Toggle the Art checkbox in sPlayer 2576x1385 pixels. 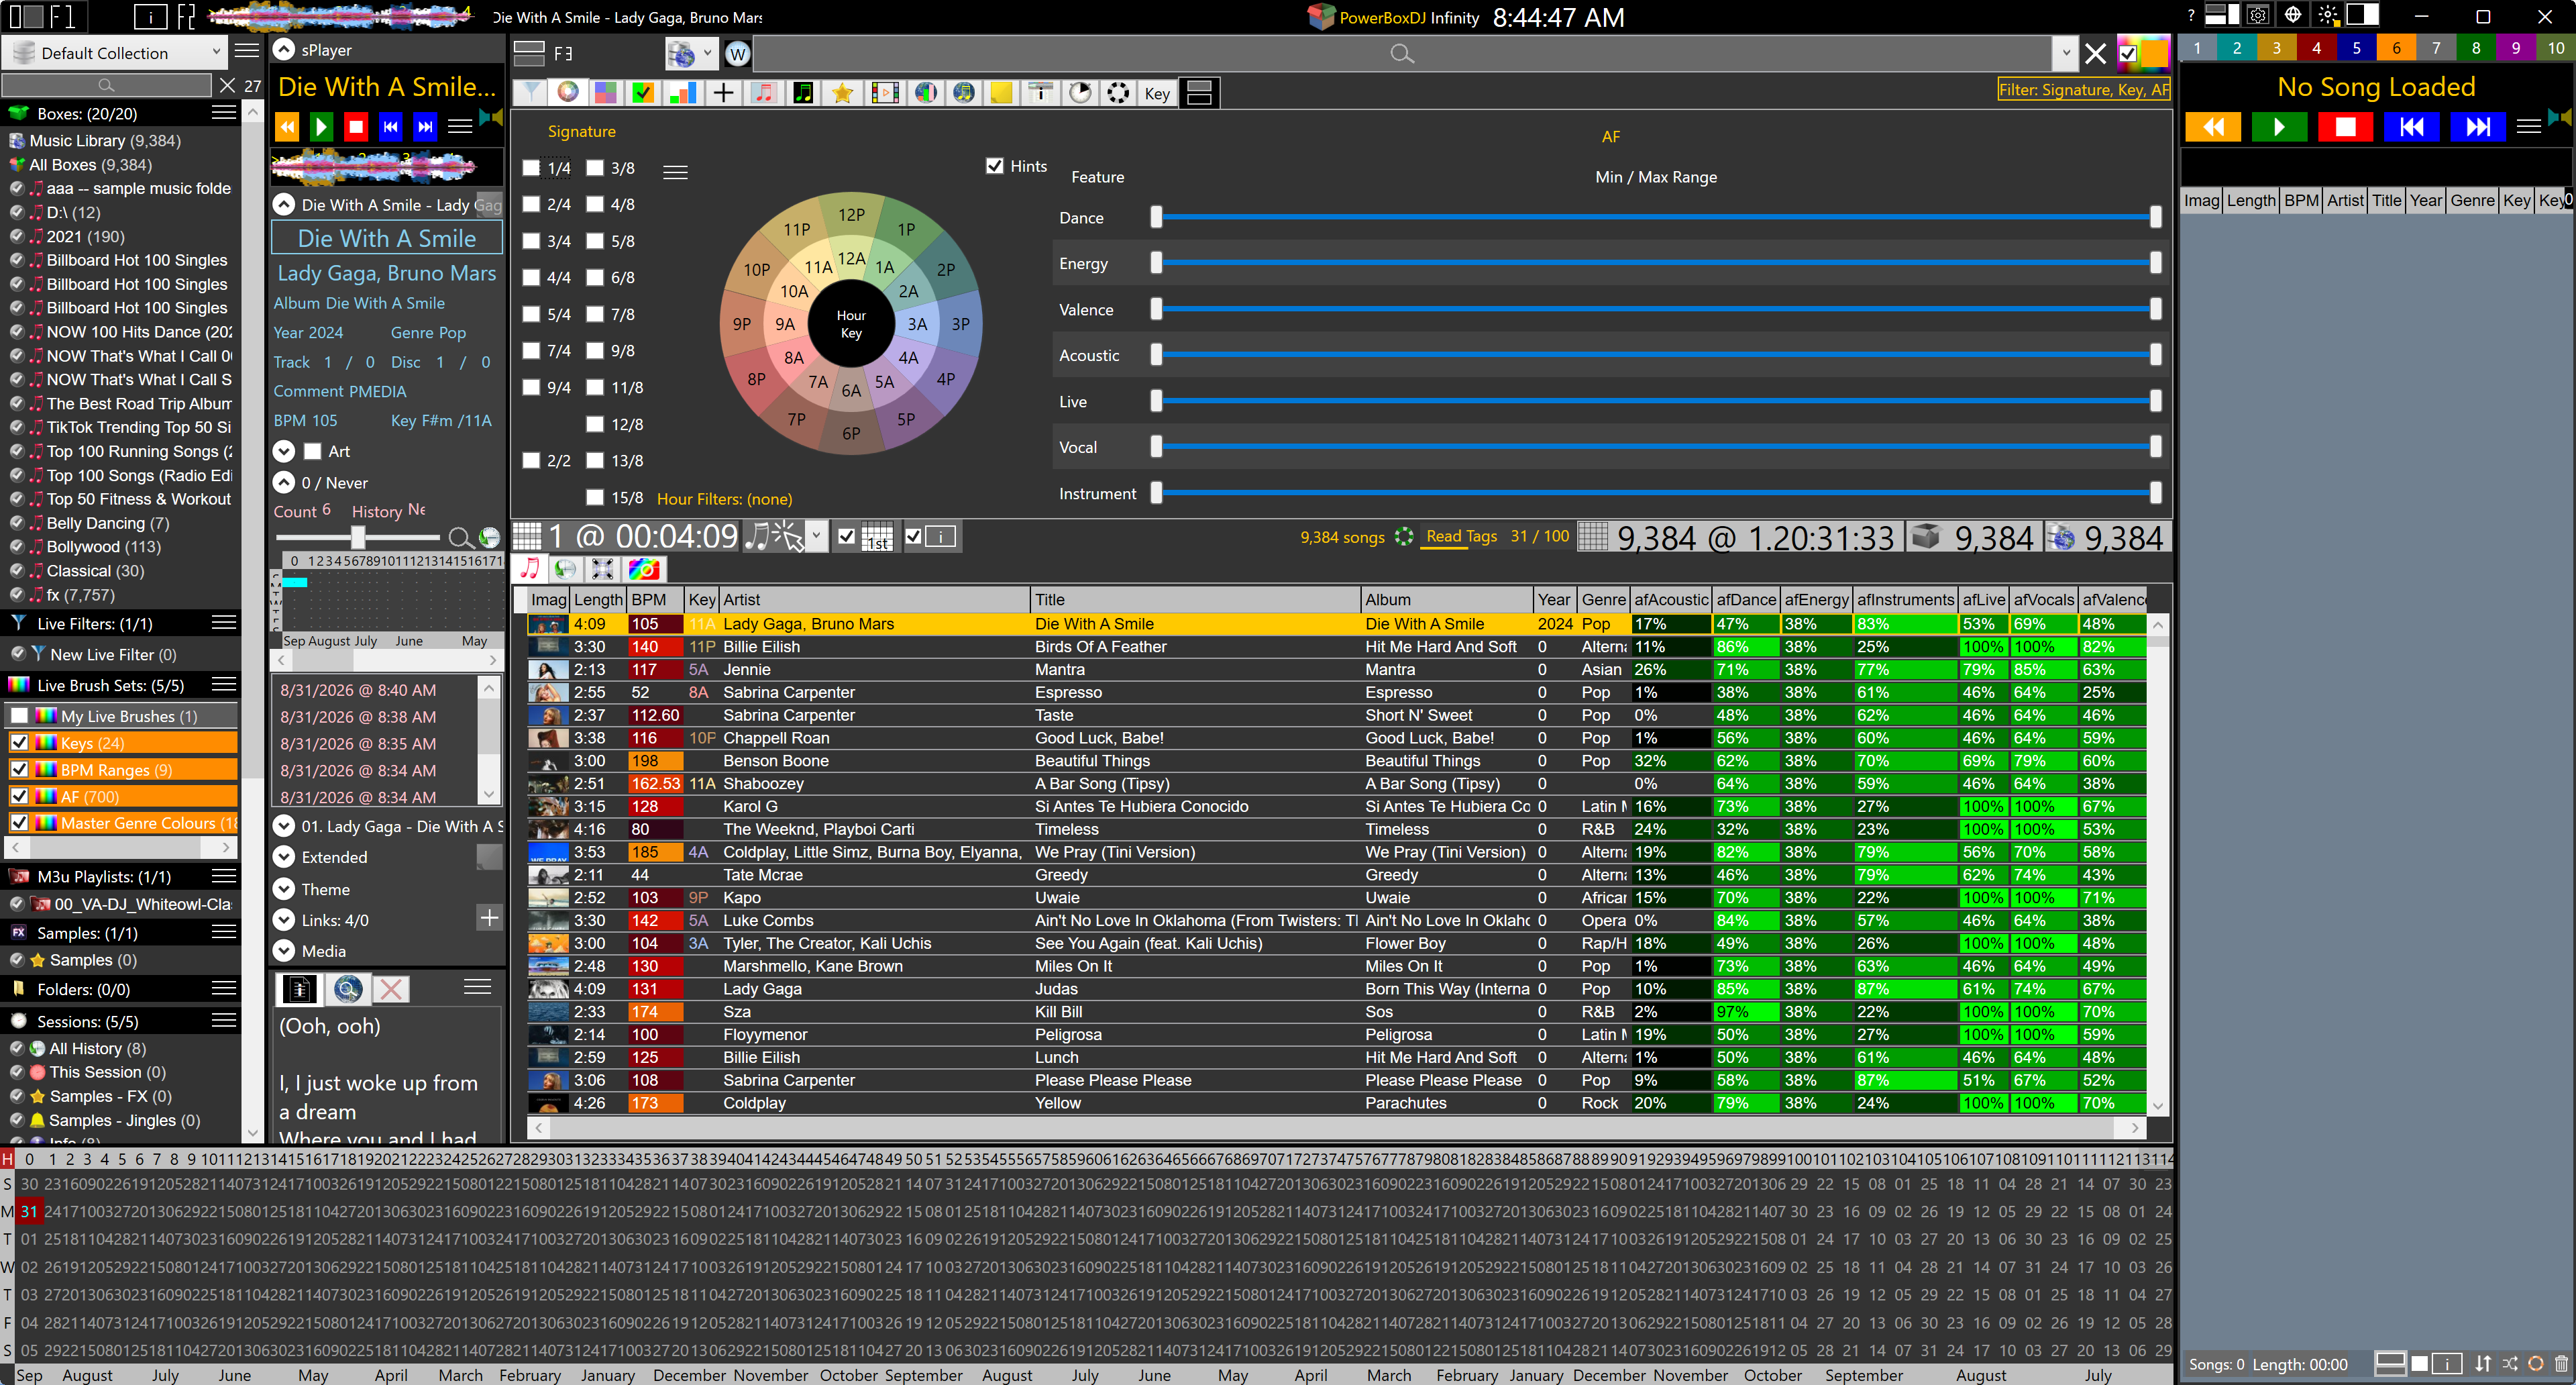pyautogui.click(x=313, y=451)
